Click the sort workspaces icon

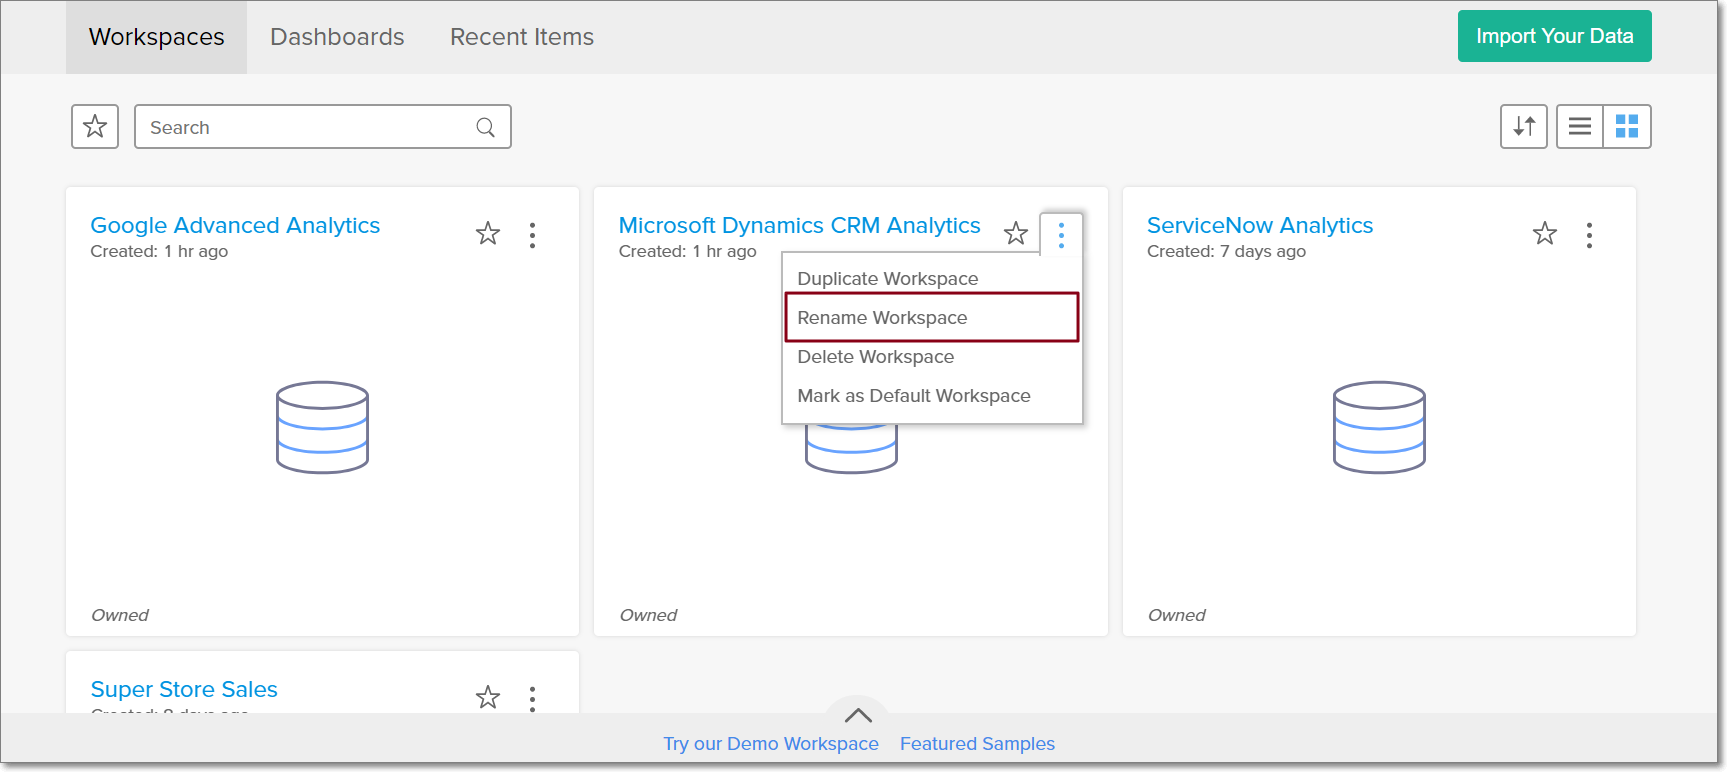[x=1523, y=127]
